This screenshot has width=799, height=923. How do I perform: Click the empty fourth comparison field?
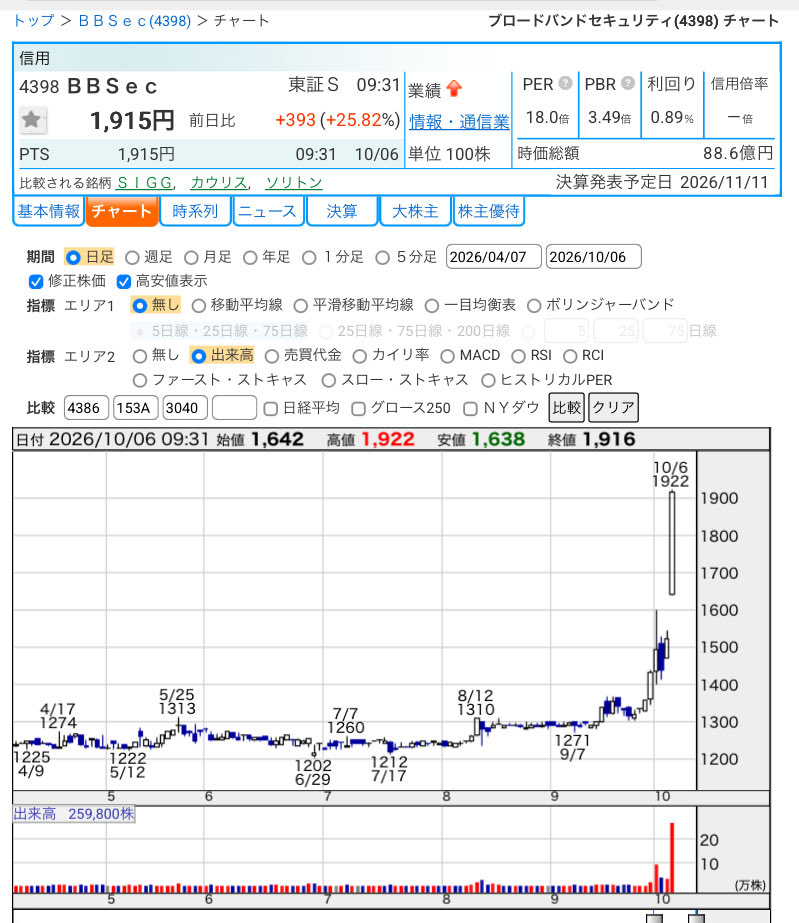pos(234,408)
